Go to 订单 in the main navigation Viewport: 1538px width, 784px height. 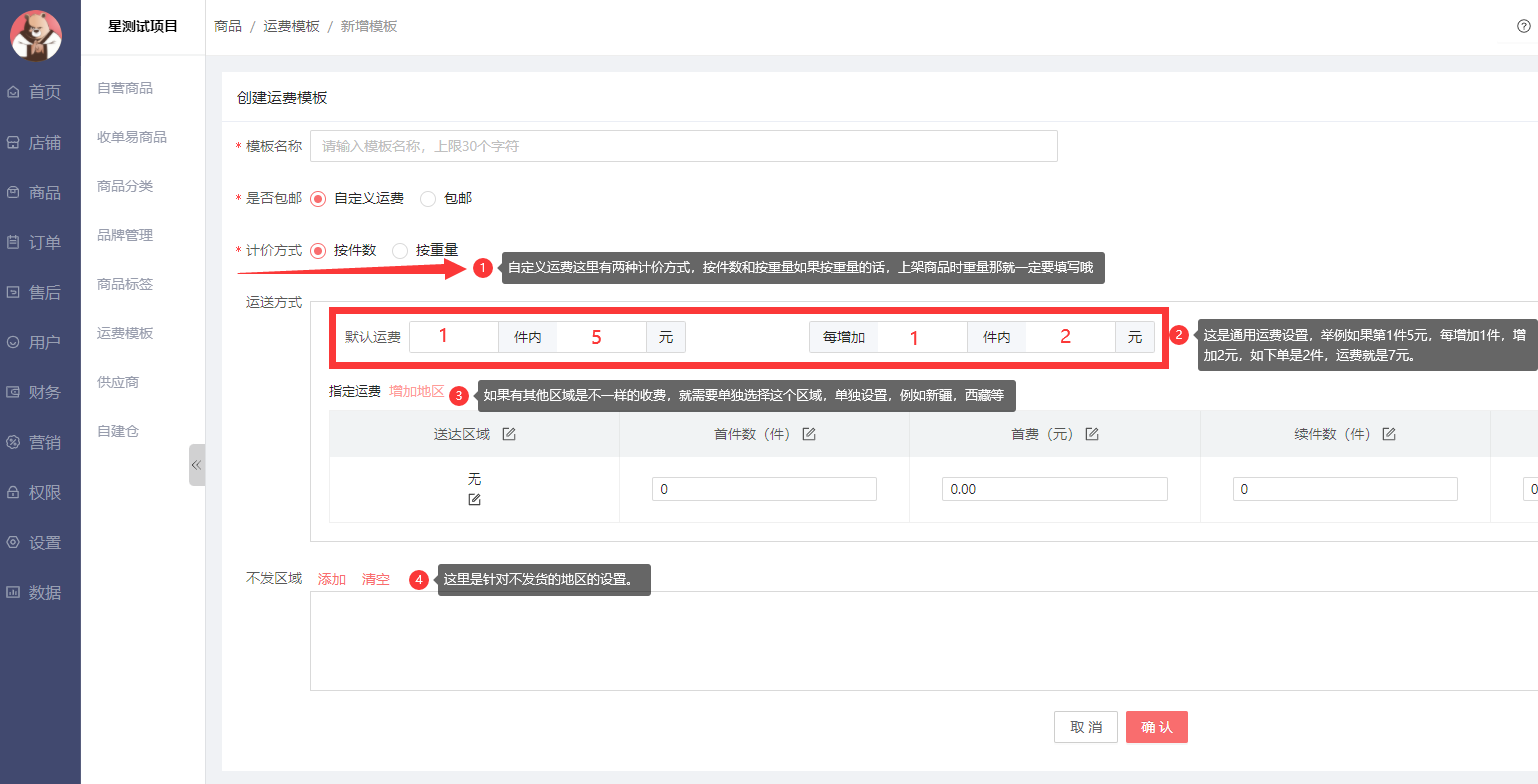[x=44, y=242]
